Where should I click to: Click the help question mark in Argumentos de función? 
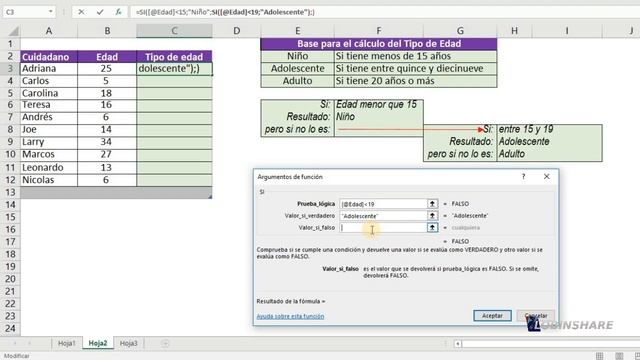(523, 176)
